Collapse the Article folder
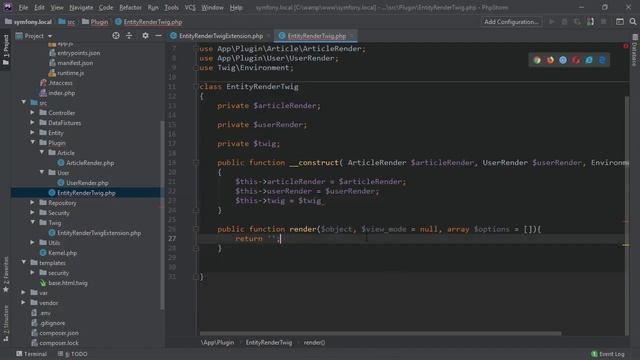 [x=42, y=152]
